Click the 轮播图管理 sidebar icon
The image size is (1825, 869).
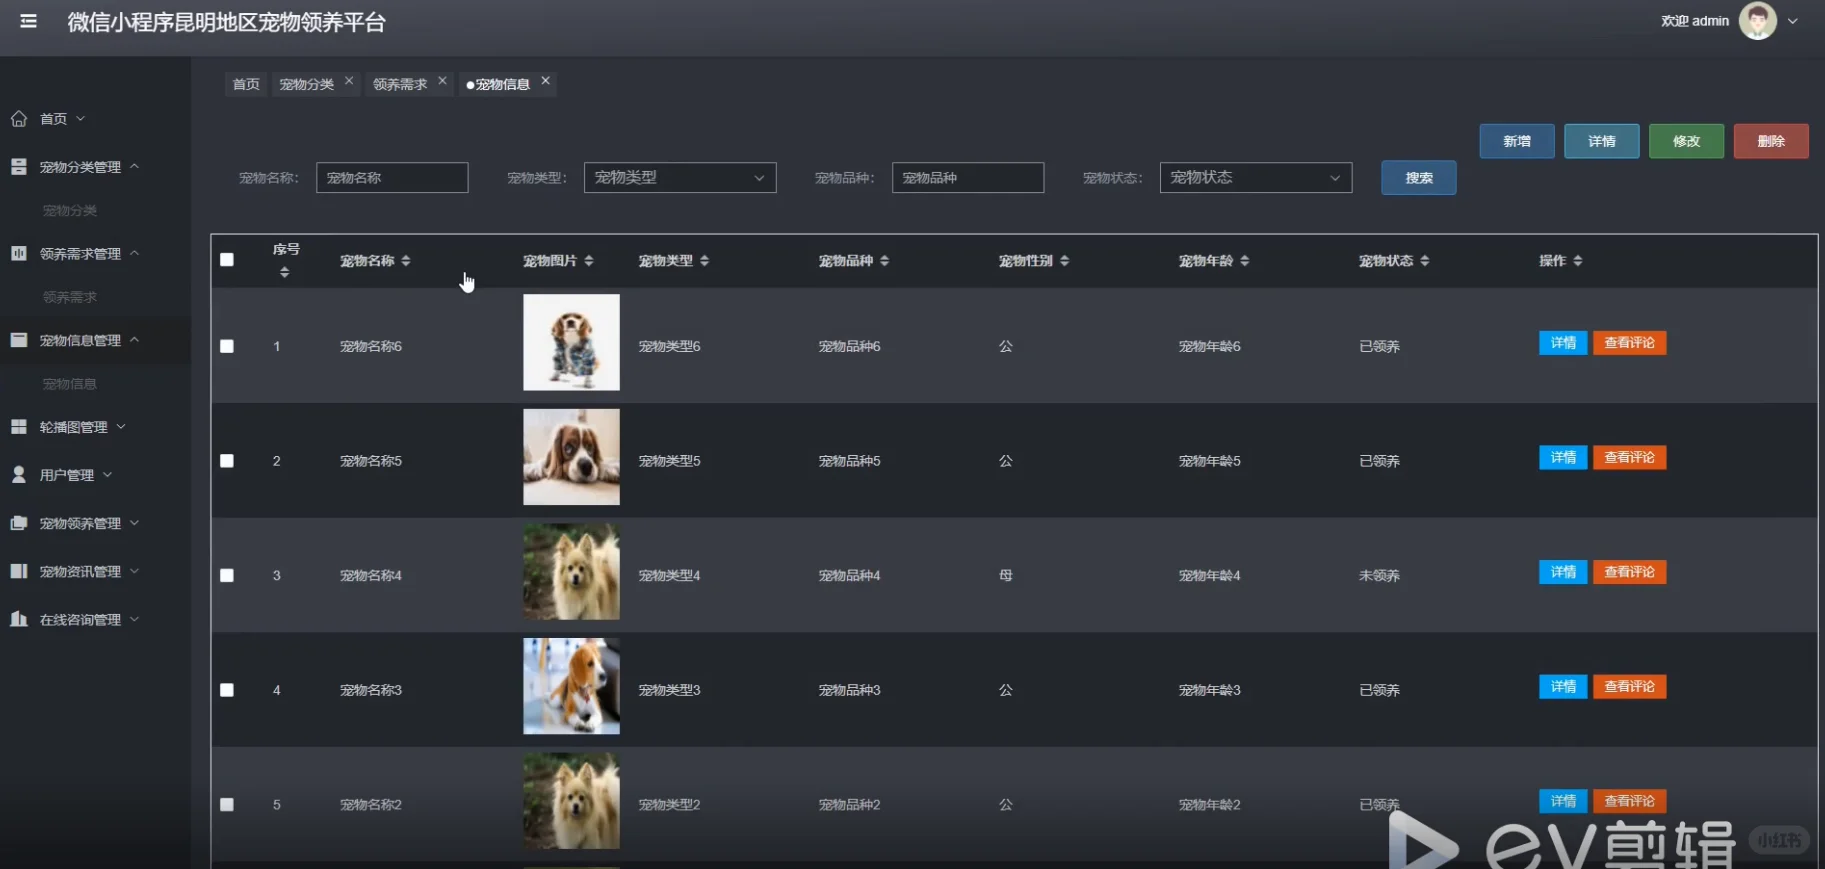(19, 427)
